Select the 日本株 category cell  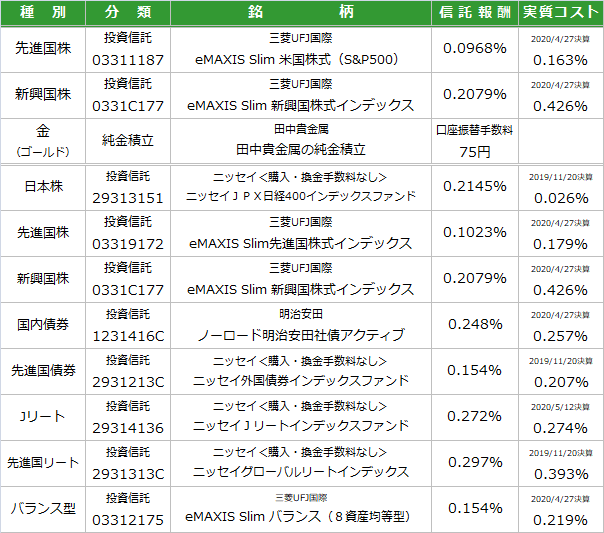[44, 186]
